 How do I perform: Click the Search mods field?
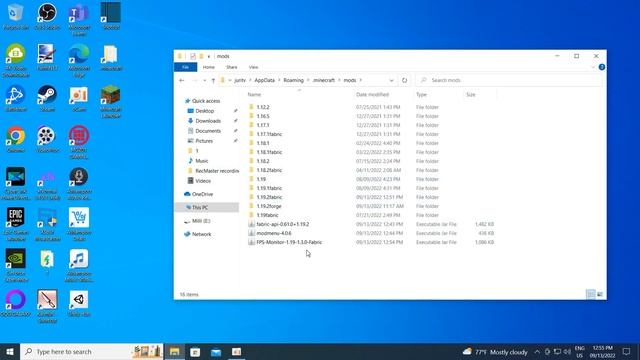(x=509, y=80)
